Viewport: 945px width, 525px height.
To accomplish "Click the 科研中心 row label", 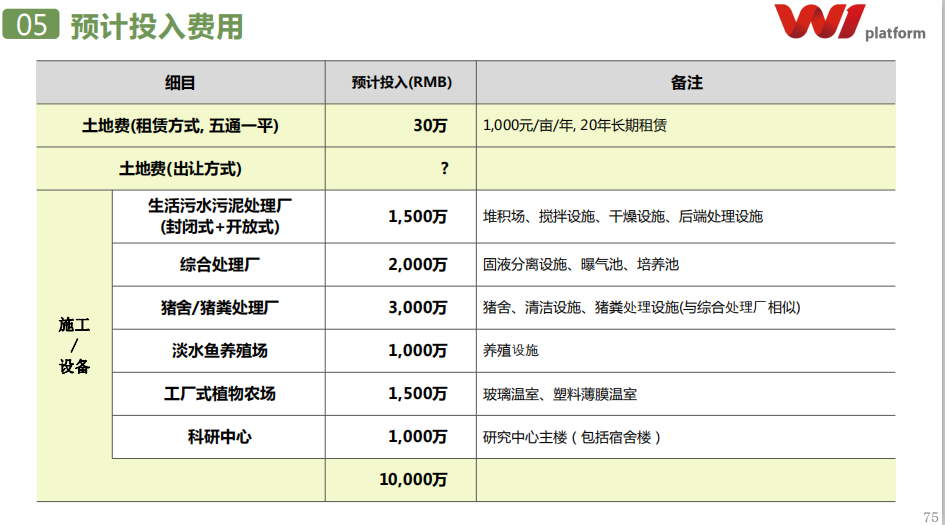I will [x=219, y=437].
